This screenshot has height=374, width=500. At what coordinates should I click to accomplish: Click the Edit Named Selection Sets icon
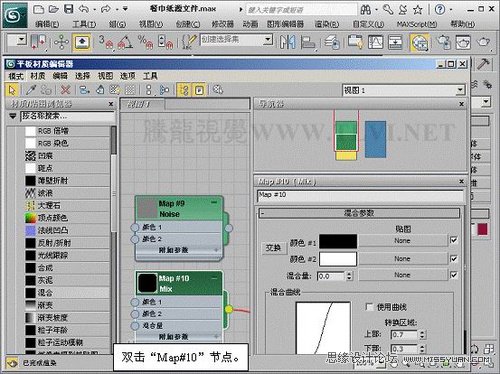point(189,42)
